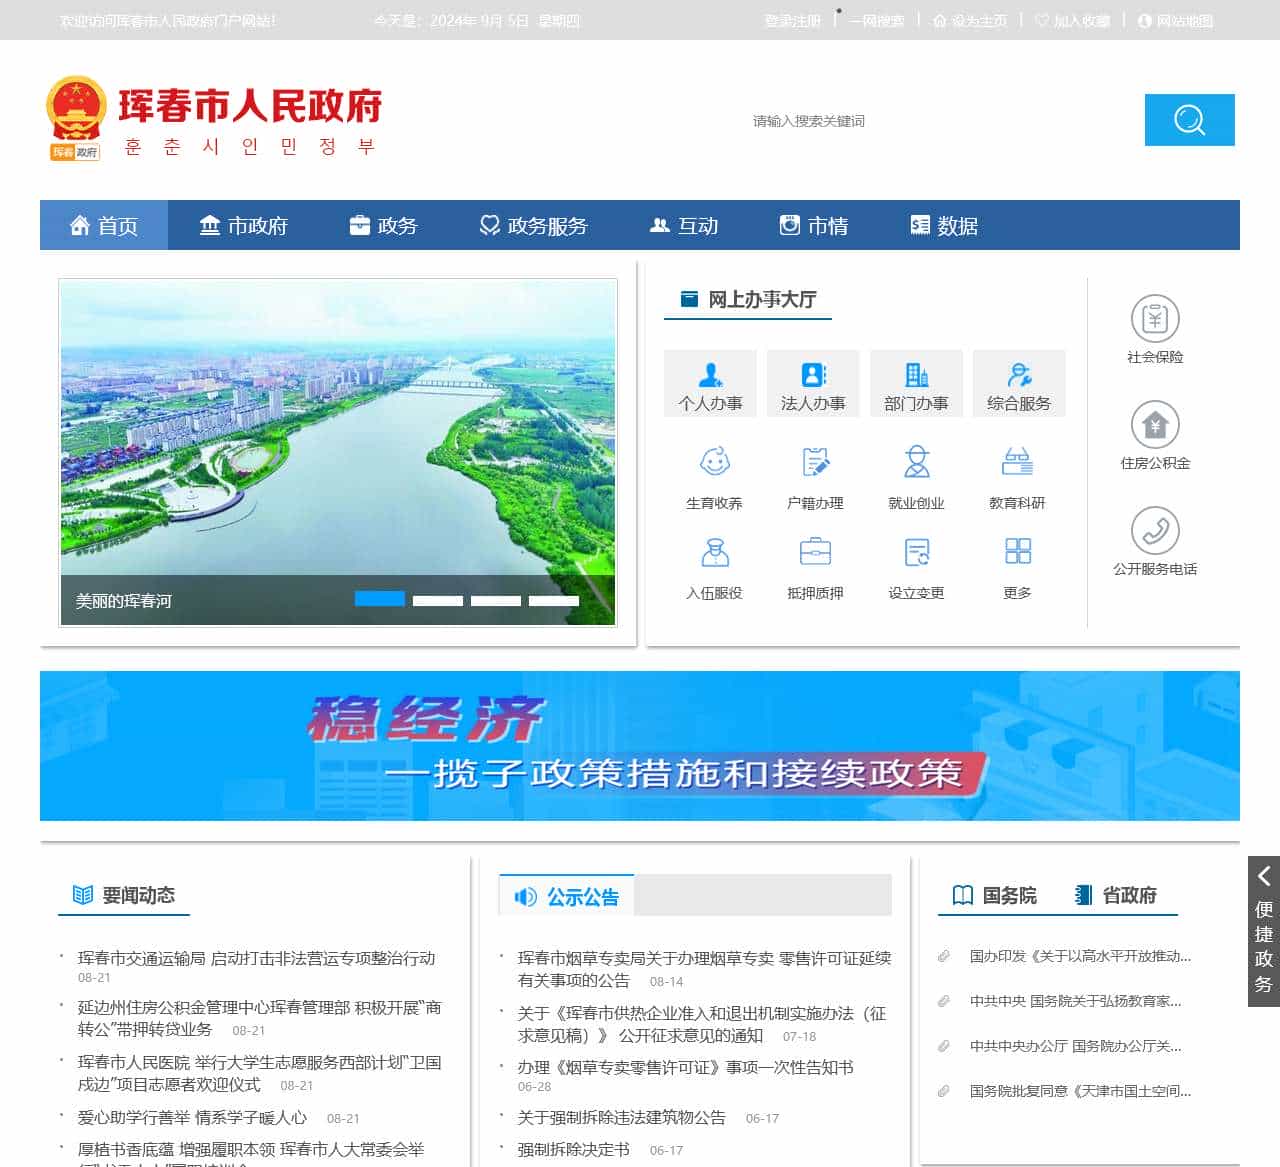Screen dimensions: 1280x1167
Task: Open 中共中央办公厅 国务院办公厅关... link
Action: (1075, 1046)
